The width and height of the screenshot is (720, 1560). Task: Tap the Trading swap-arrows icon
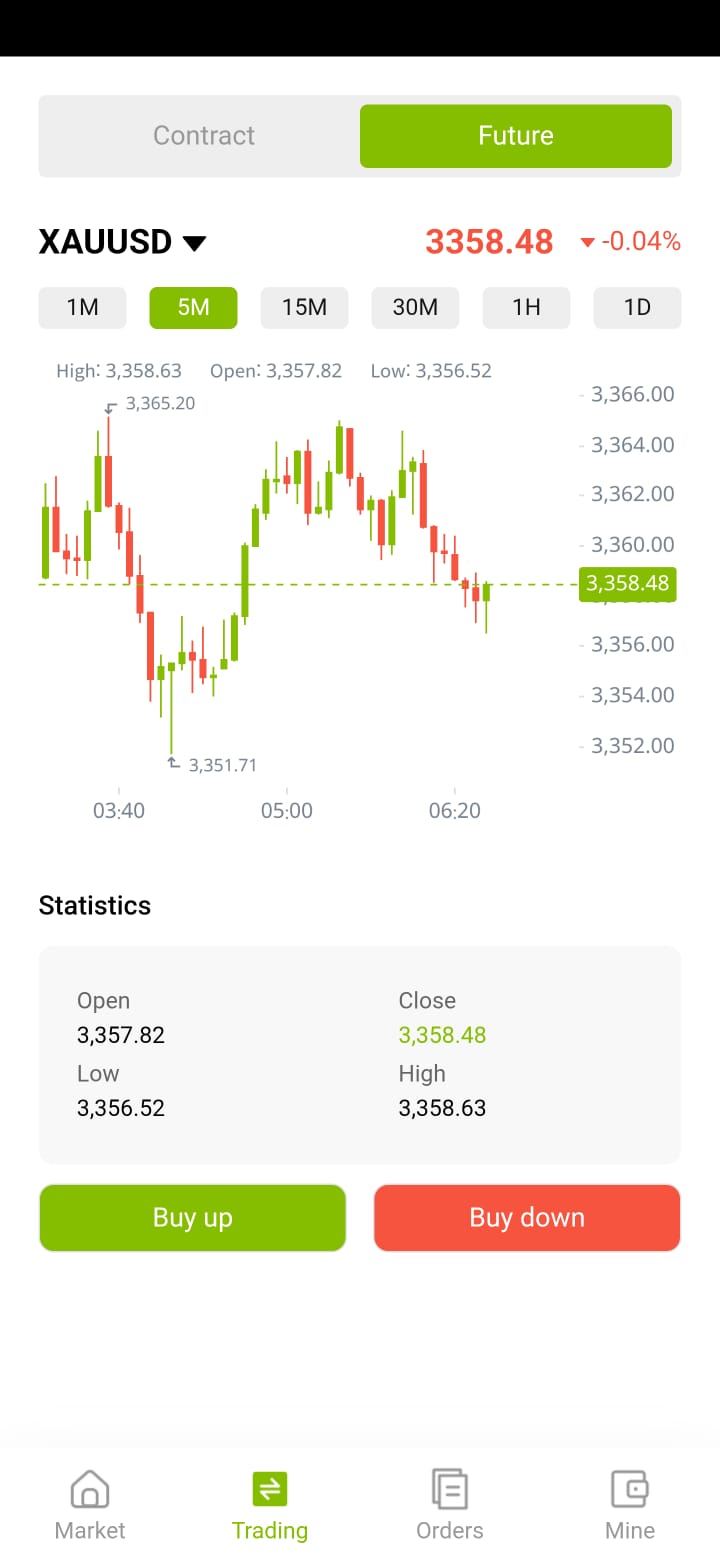(270, 1489)
